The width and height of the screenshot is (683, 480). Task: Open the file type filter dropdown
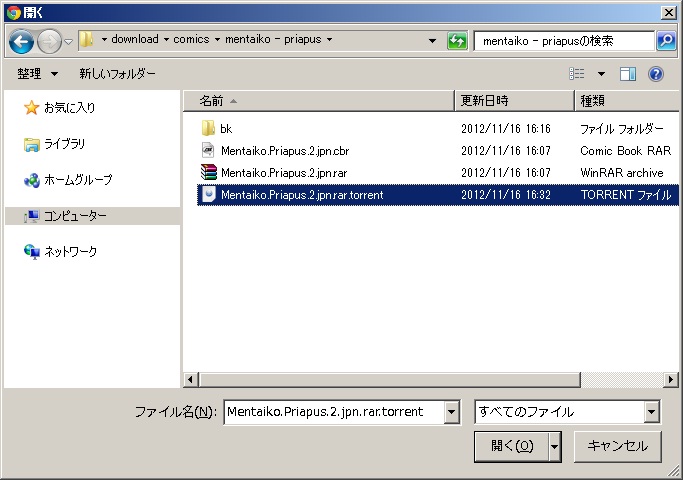[x=652, y=412]
